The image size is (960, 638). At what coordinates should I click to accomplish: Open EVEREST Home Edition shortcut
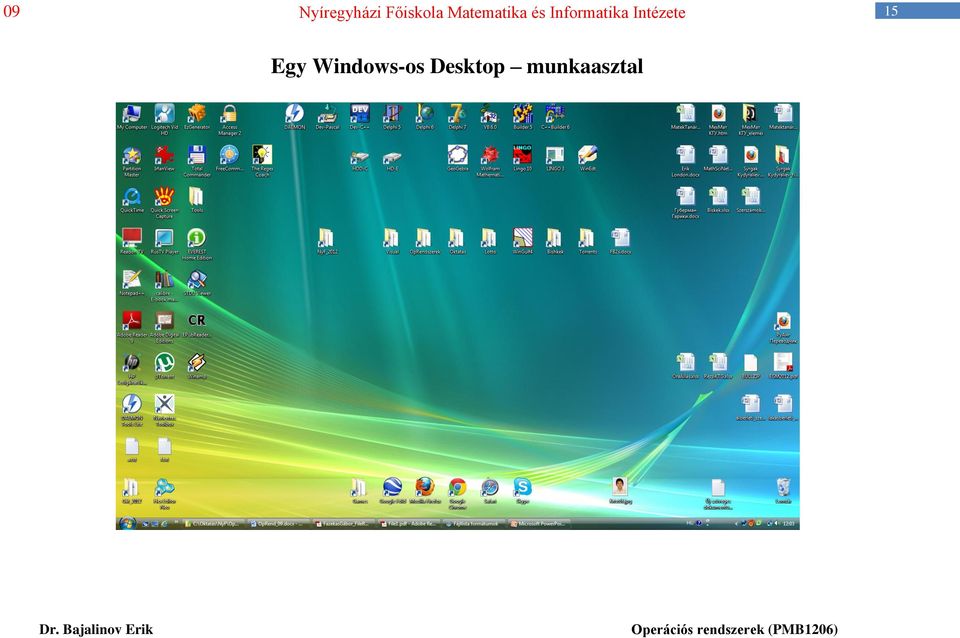click(197, 244)
